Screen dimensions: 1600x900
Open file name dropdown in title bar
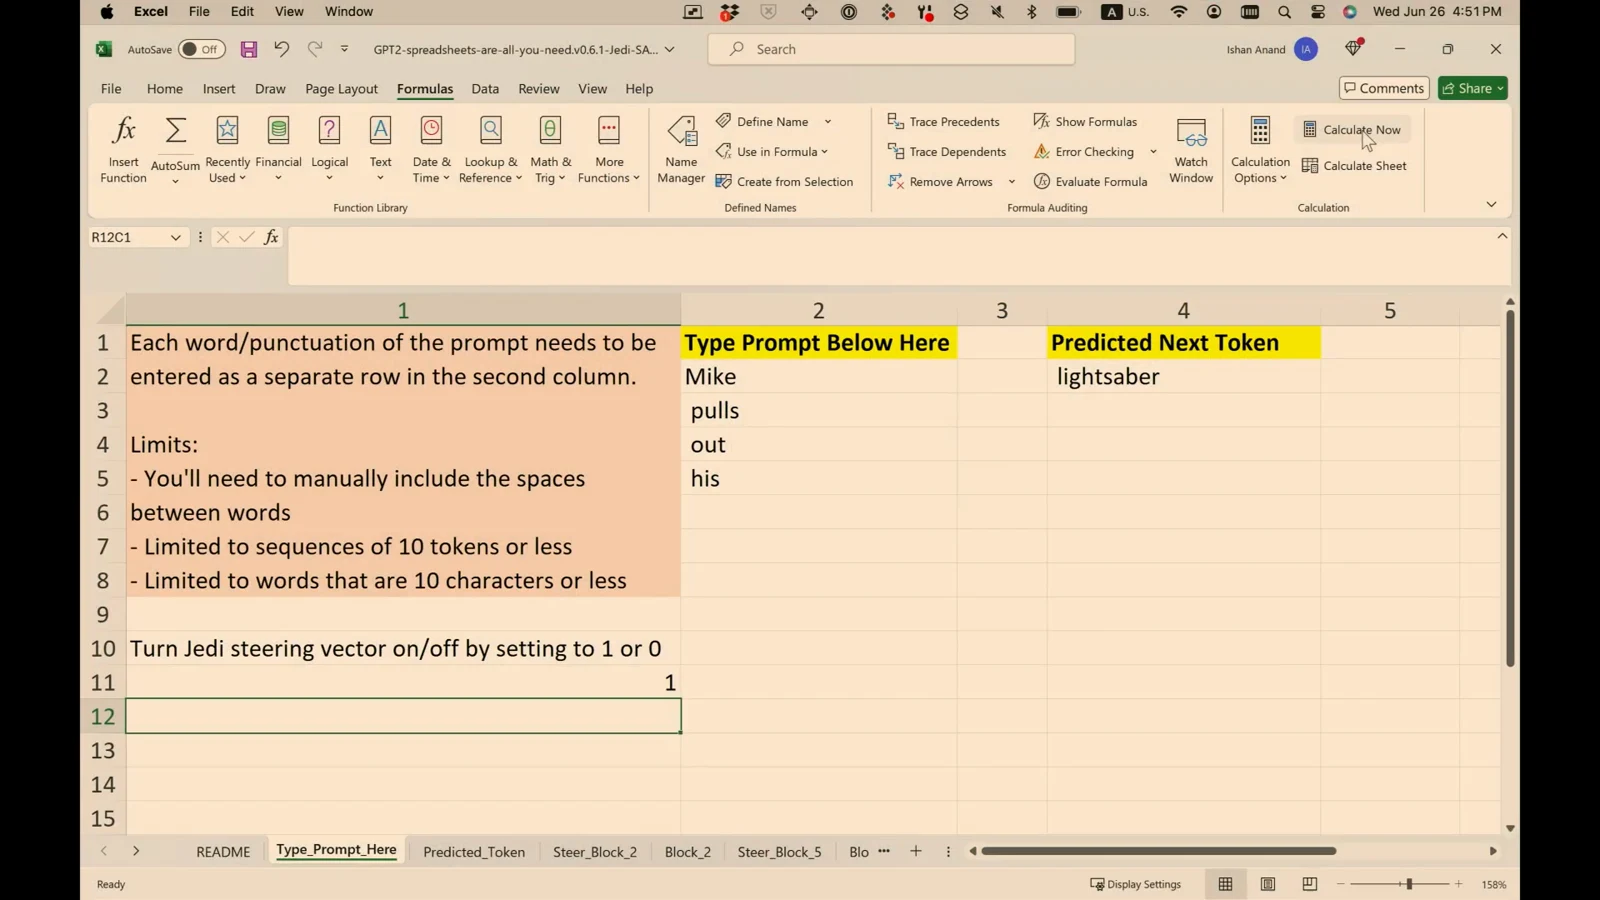point(670,49)
